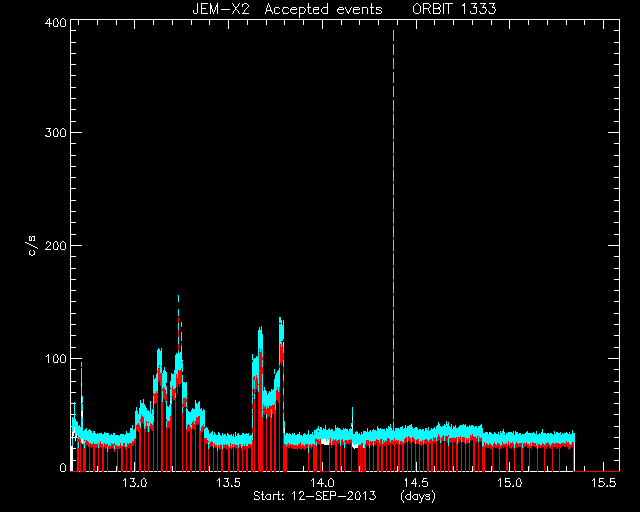Image resolution: width=640 pixels, height=512 pixels.
Task: Click the '14.0' x-axis tick label
Action: 322,483
